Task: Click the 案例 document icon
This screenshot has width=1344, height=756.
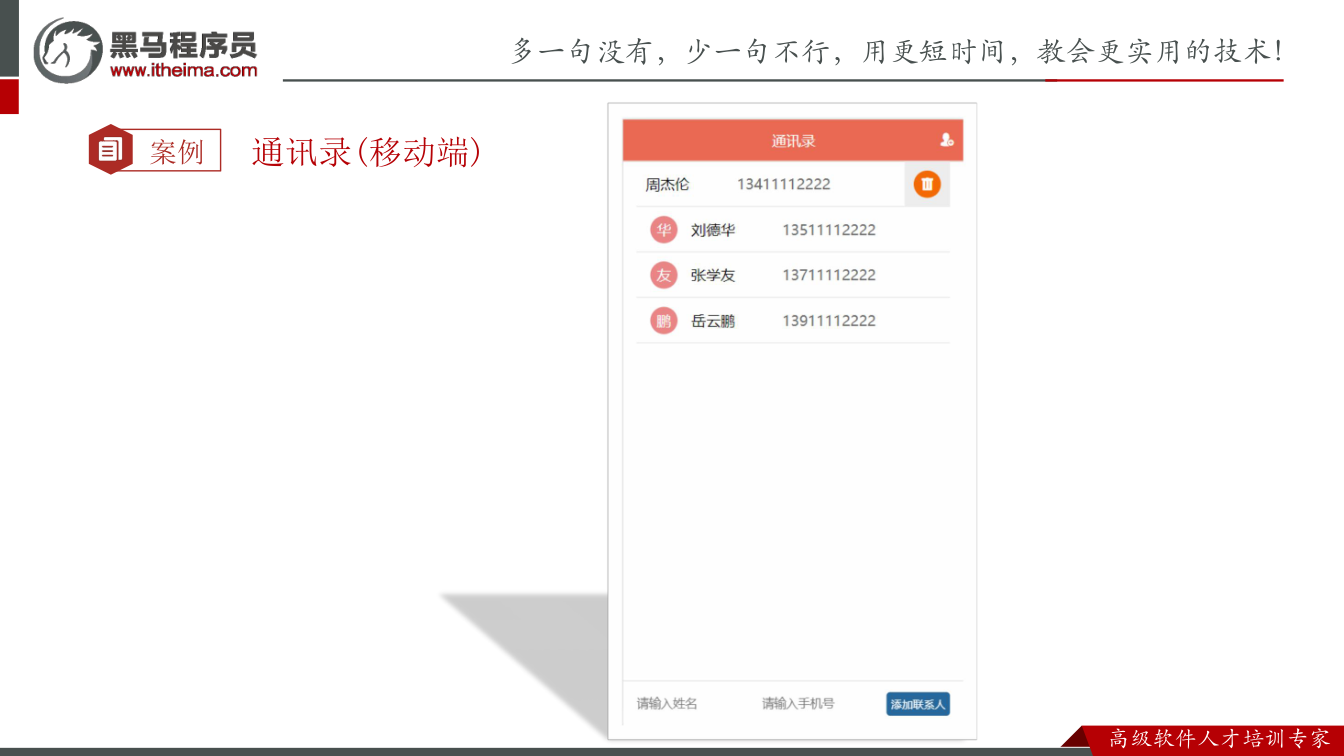Action: 110,150
